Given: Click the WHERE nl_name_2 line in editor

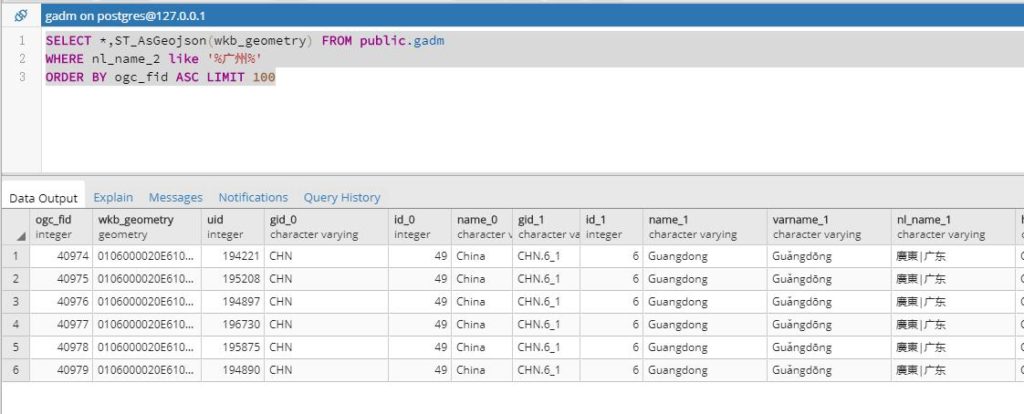Looking at the screenshot, I should [153, 59].
